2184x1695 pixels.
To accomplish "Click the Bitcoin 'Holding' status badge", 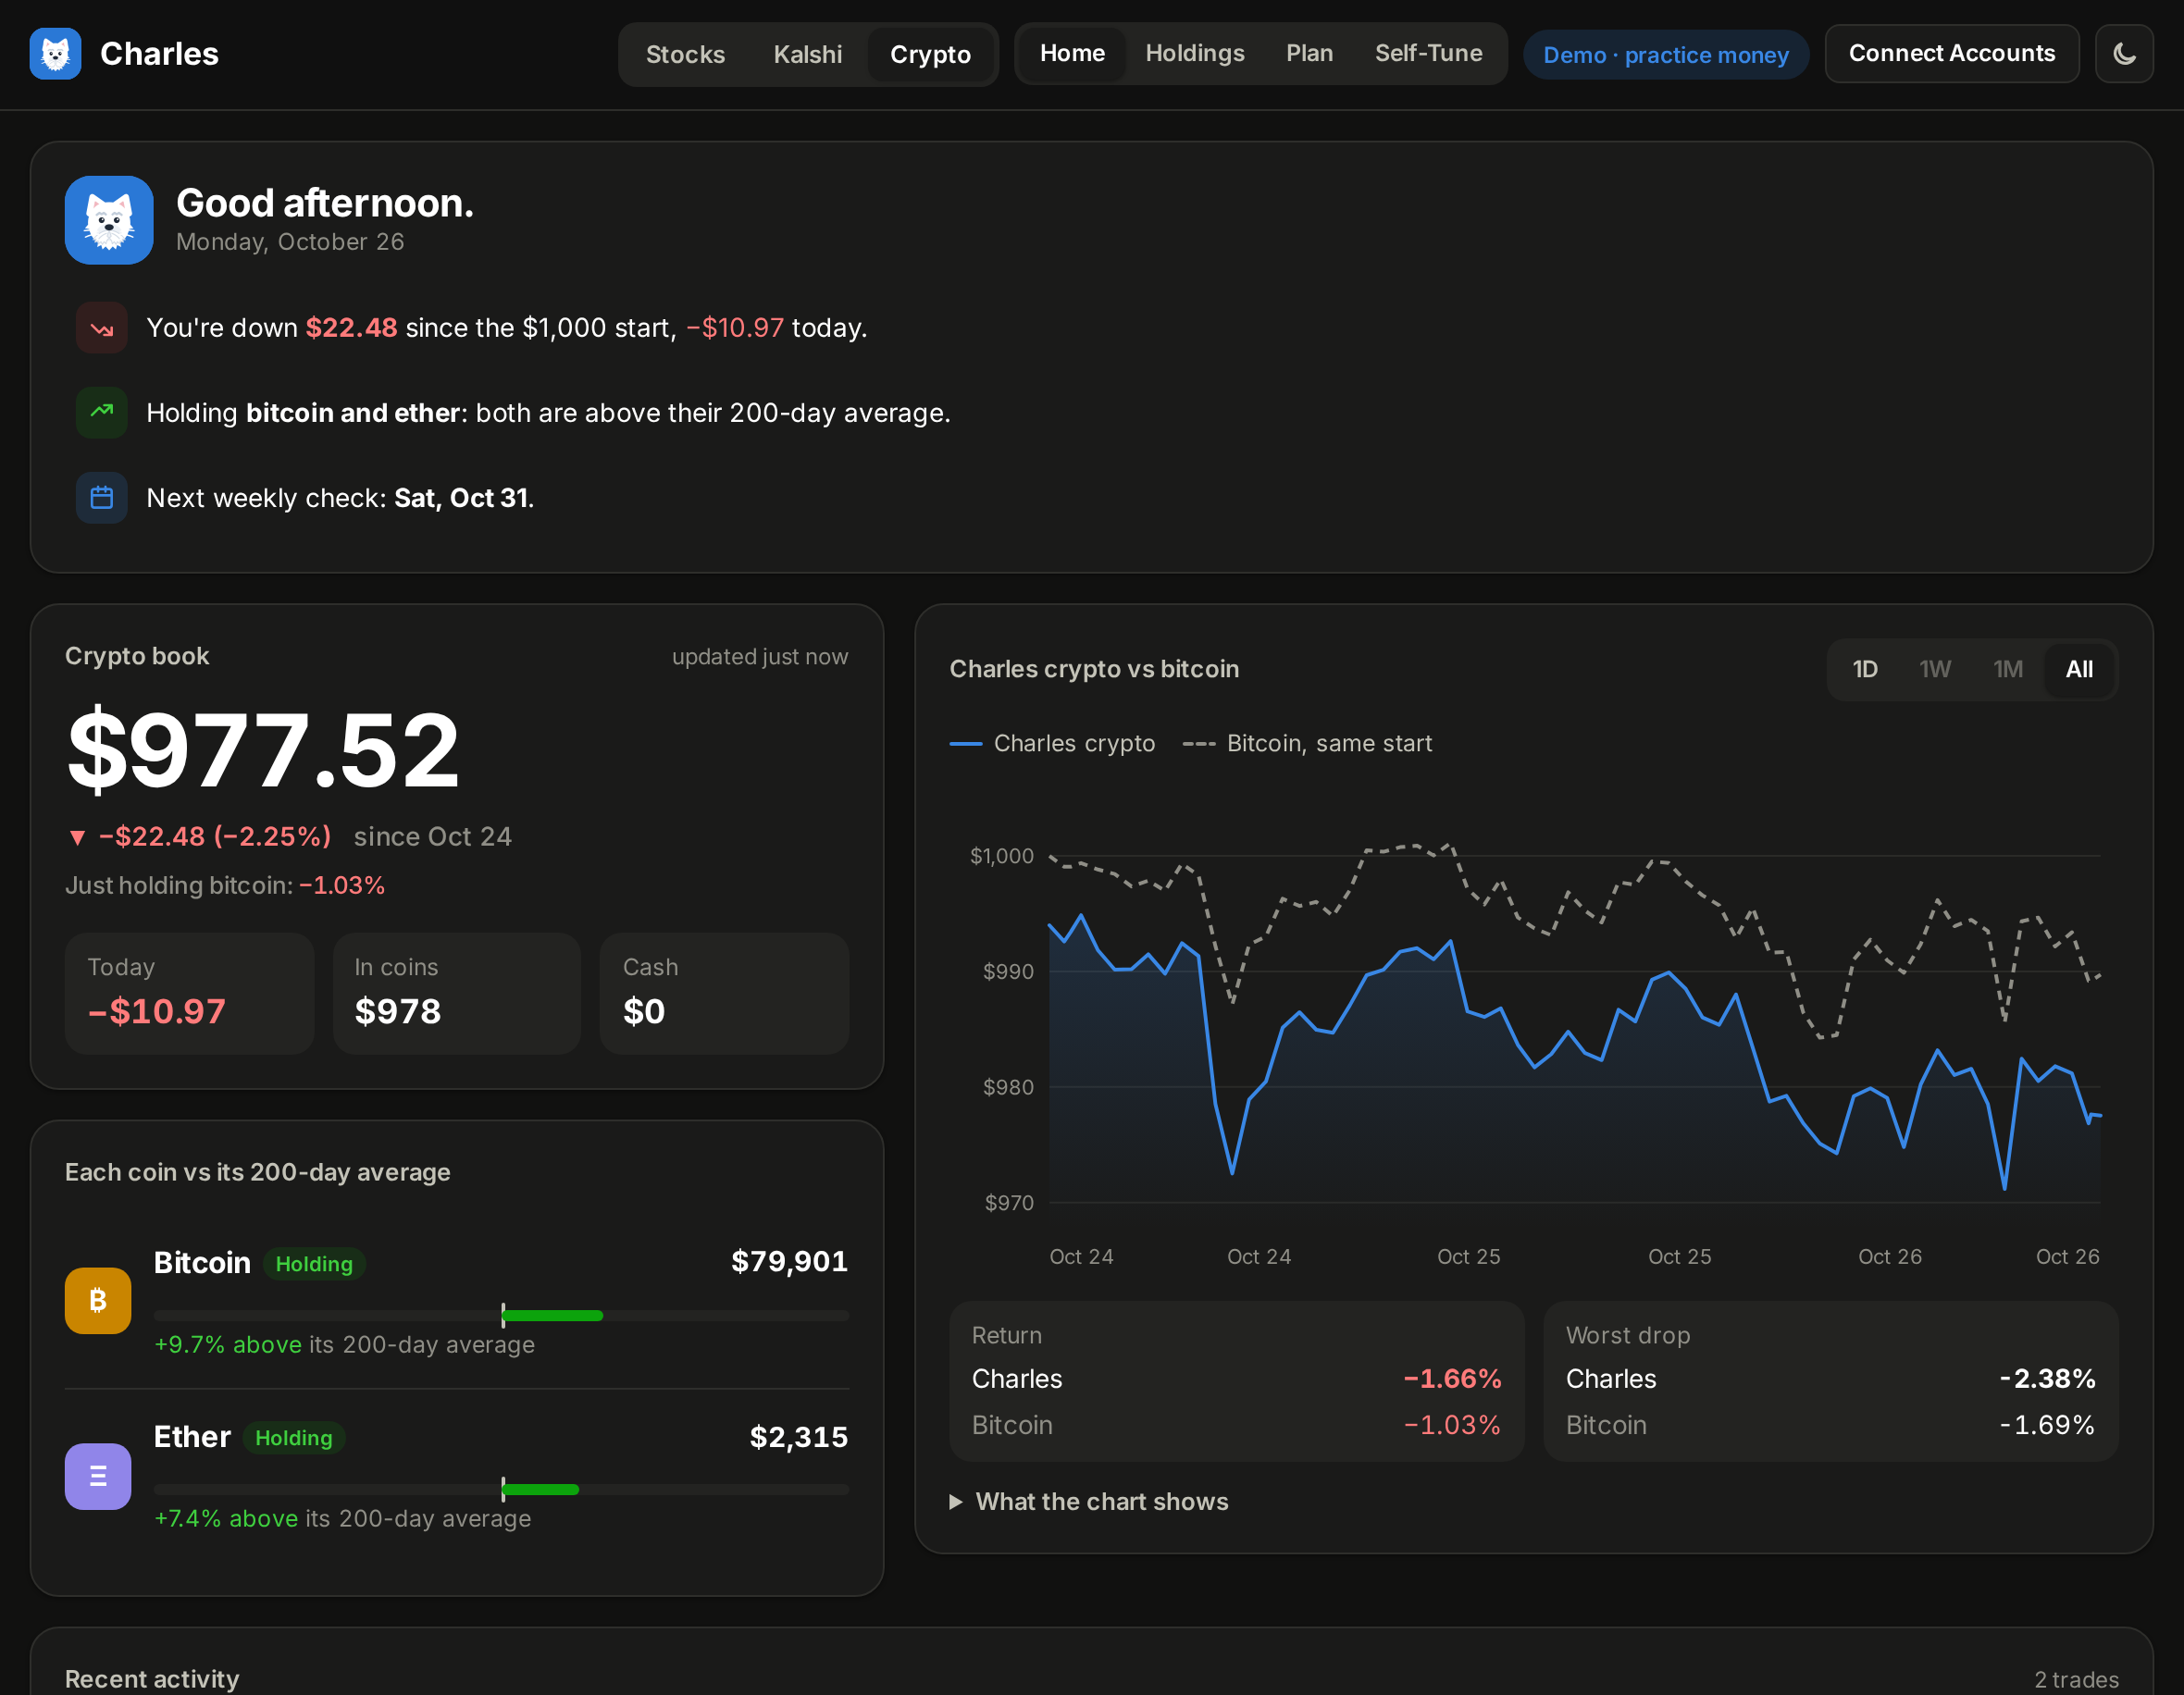I will pos(314,1263).
